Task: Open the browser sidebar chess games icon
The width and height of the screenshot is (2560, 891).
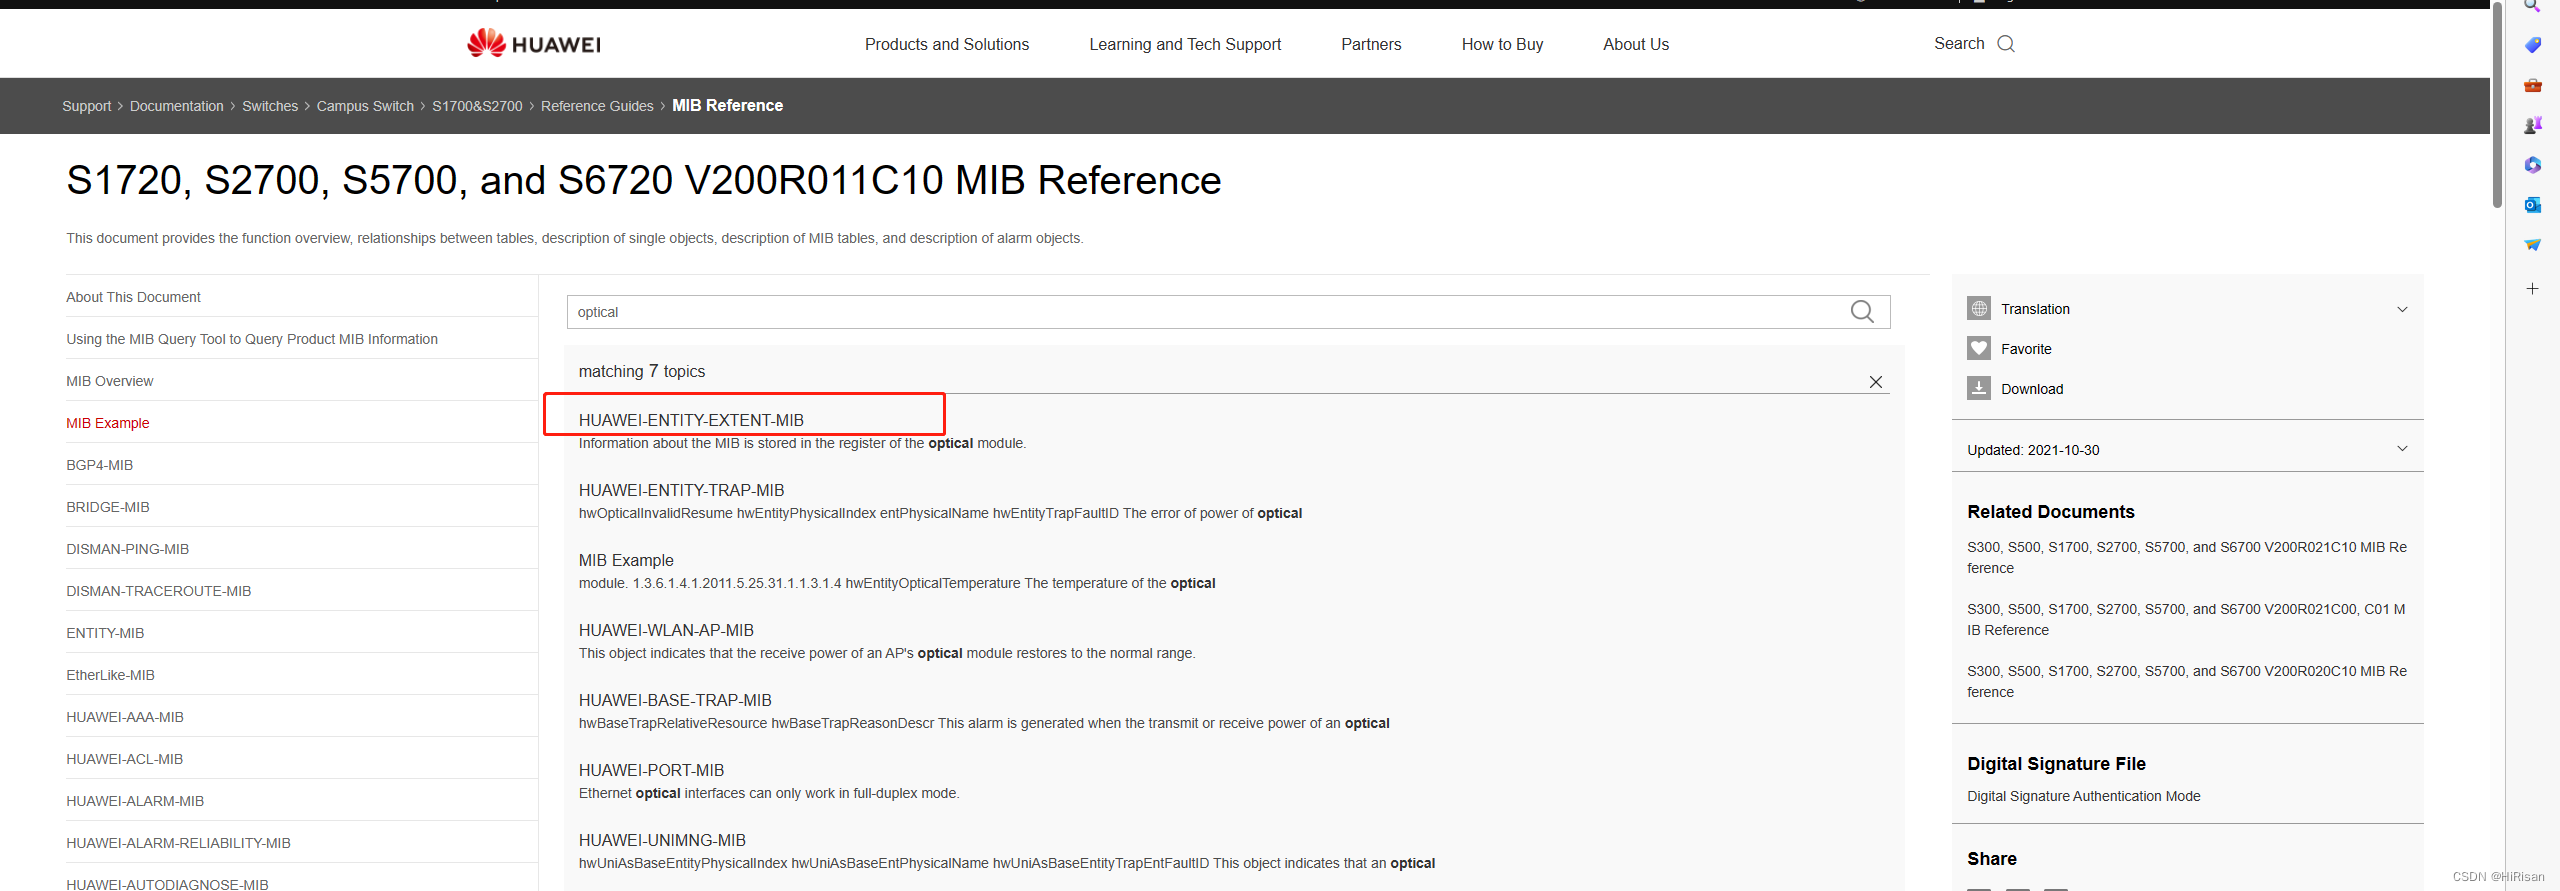Action: [x=2533, y=125]
